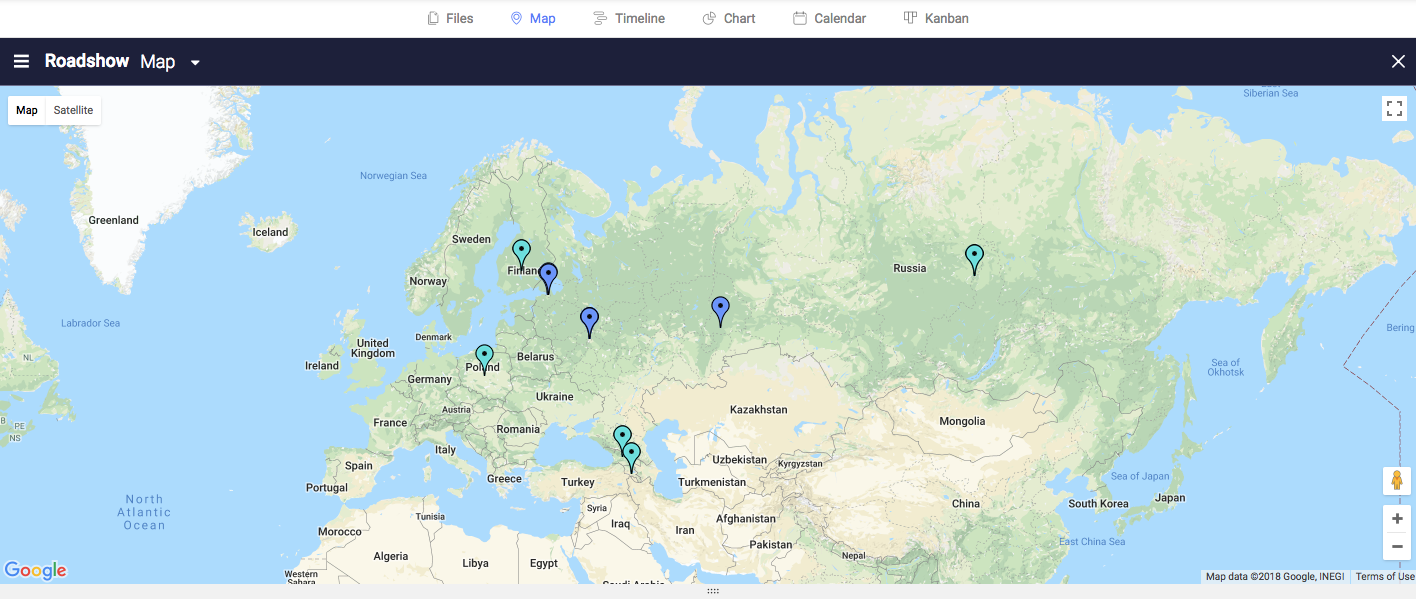Click the blue pin north of Kazakhstan
Image resolution: width=1416 pixels, height=603 pixels.
point(720,311)
